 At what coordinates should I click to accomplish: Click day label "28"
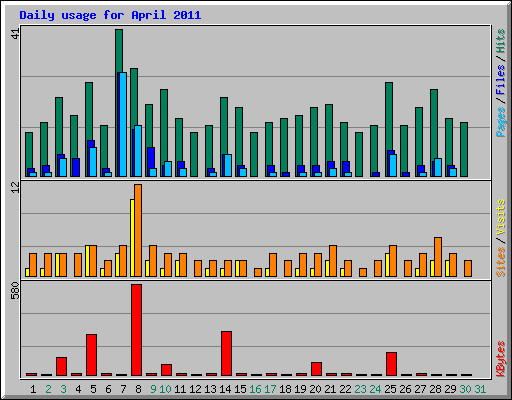tap(435, 389)
